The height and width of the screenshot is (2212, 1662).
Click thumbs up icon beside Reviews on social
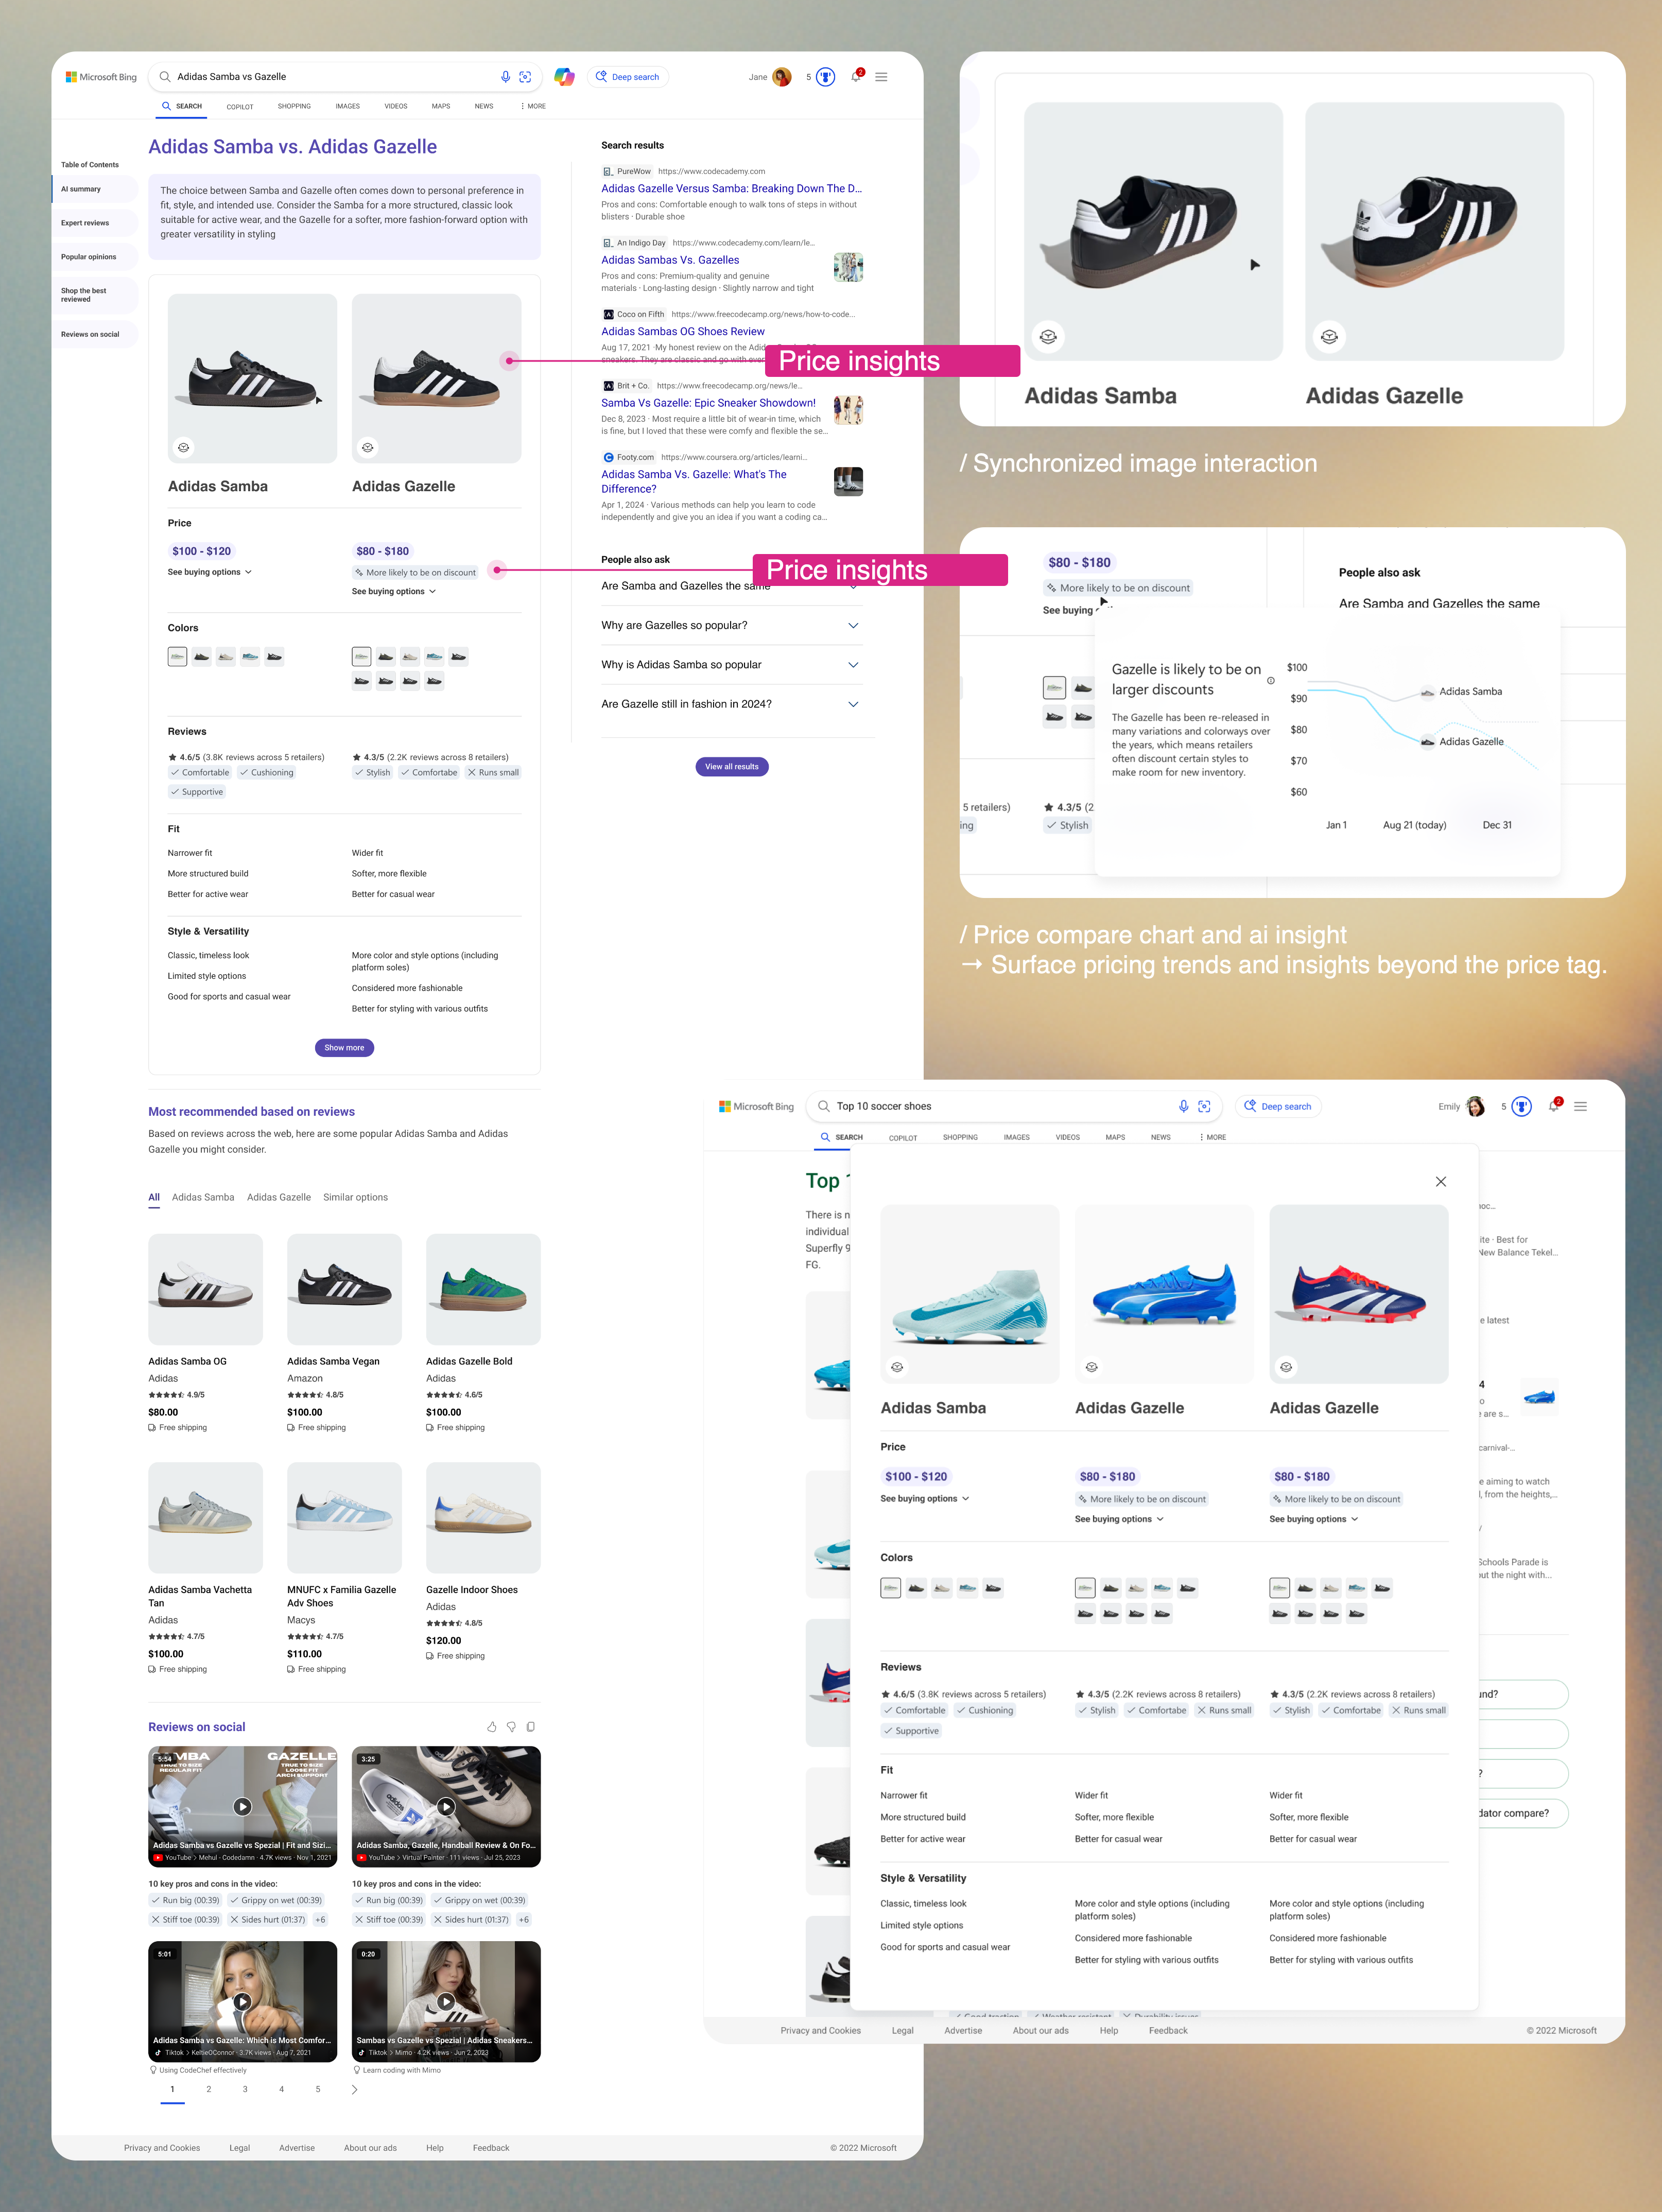click(x=492, y=1727)
